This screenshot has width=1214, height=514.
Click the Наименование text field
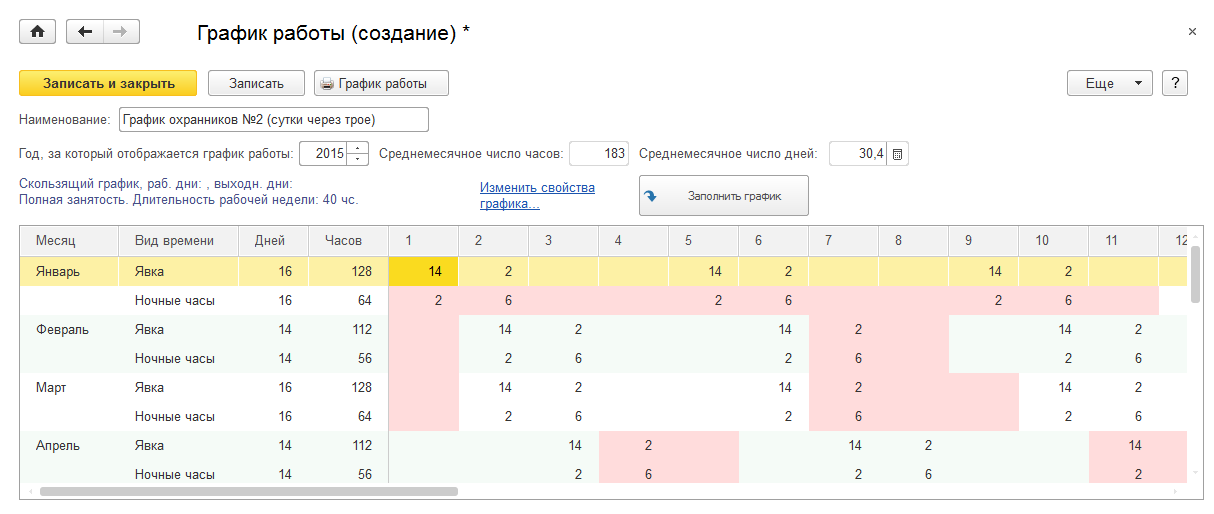coord(273,120)
